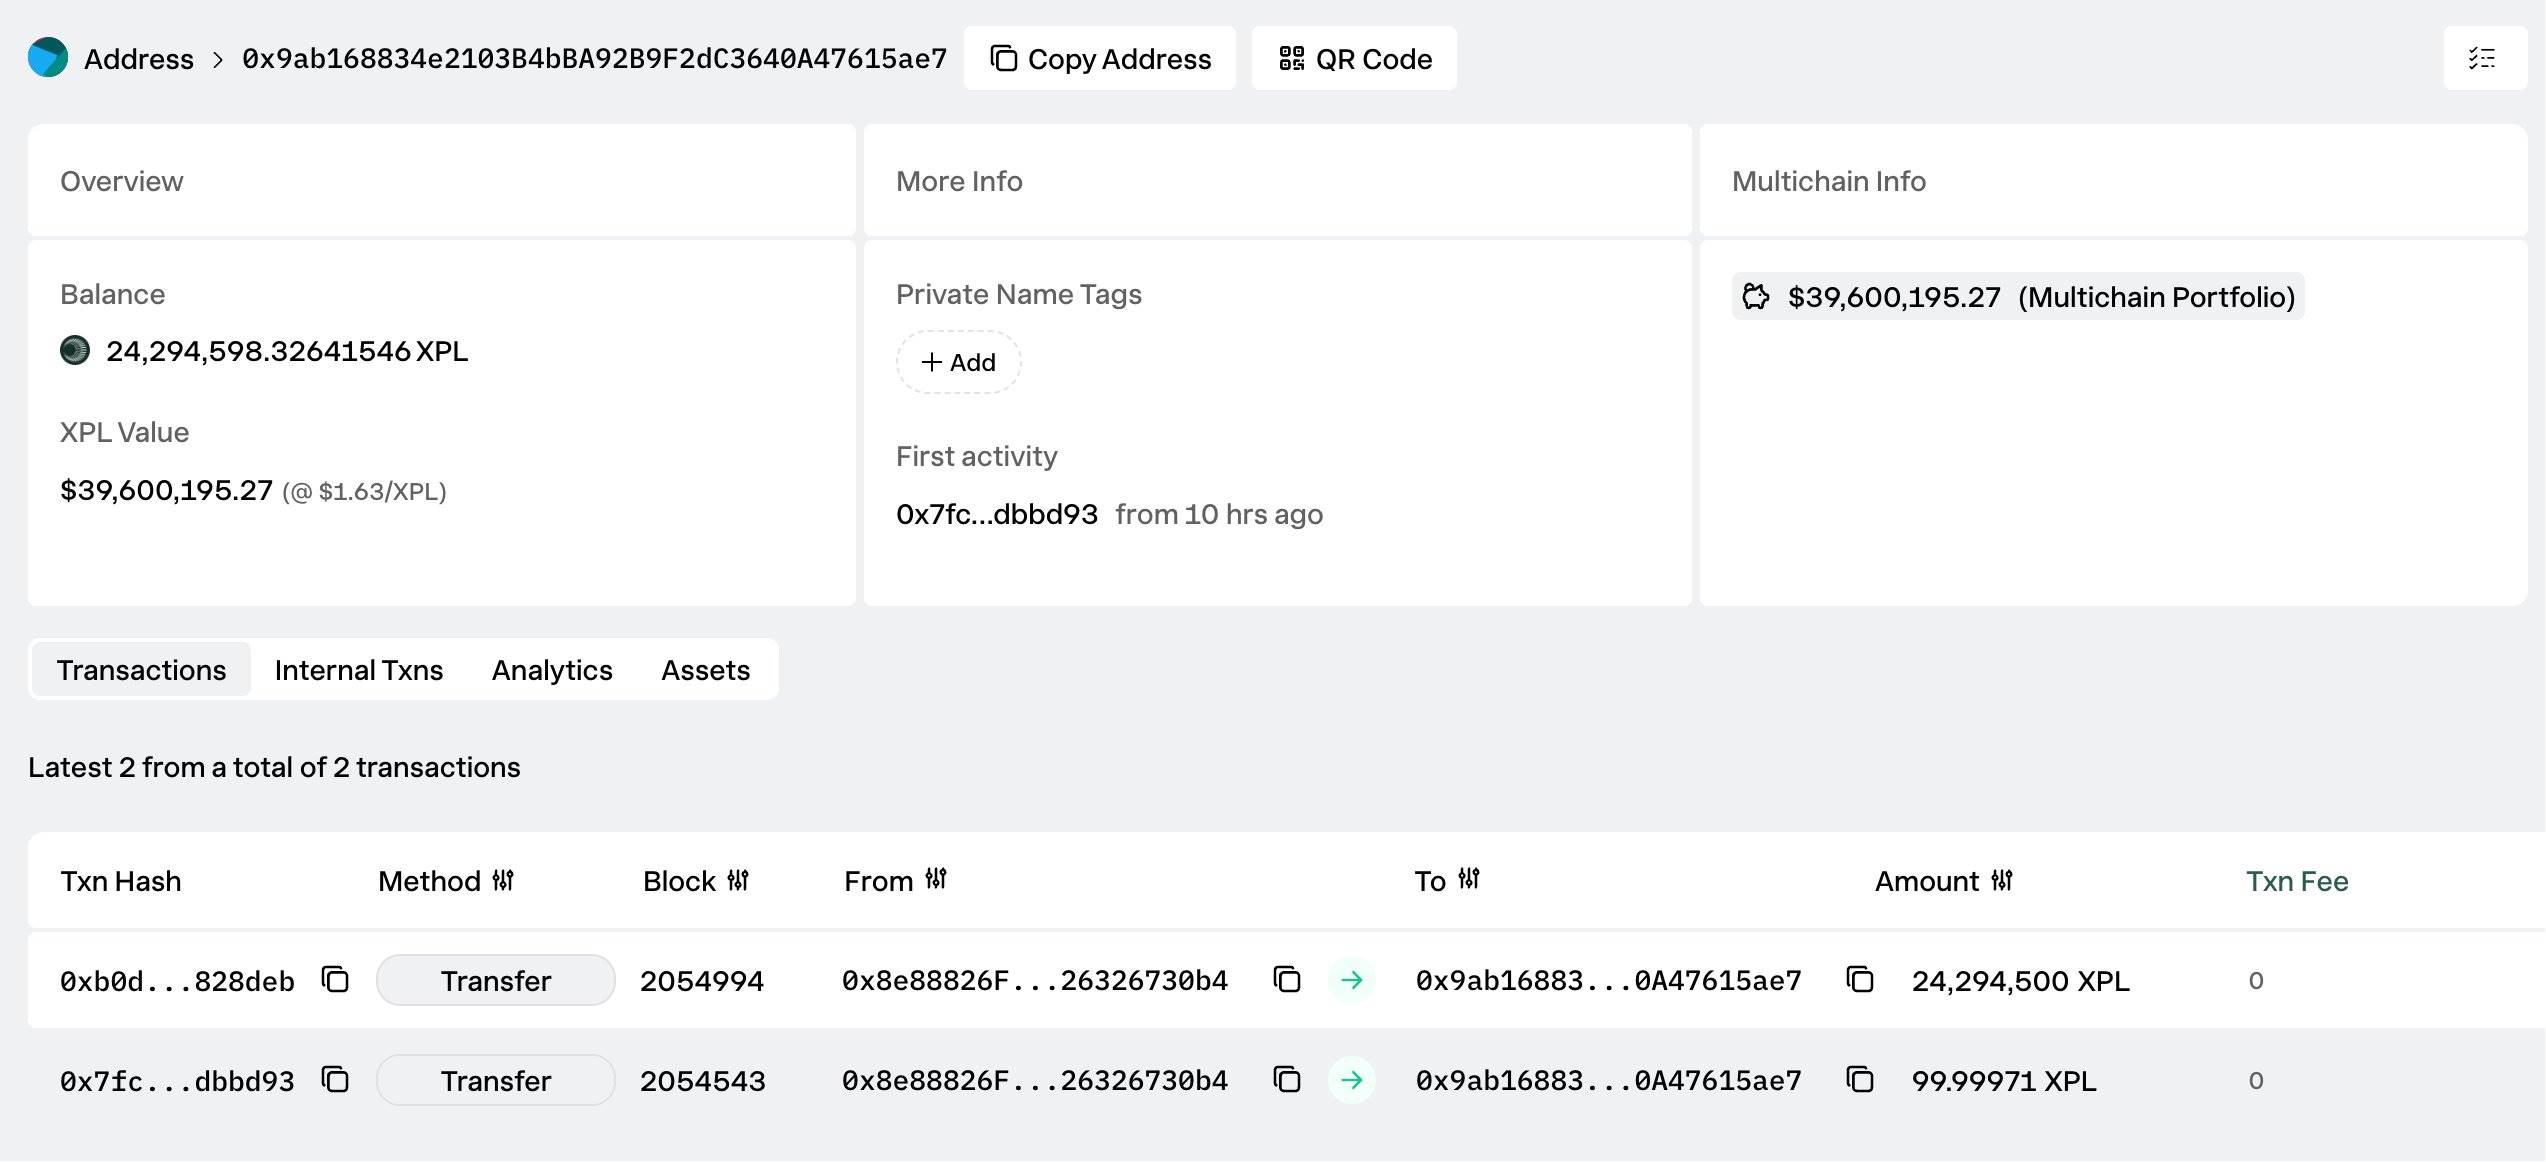
Task: Copy the 0xb0d...828deb transaction hash
Action: (335, 980)
